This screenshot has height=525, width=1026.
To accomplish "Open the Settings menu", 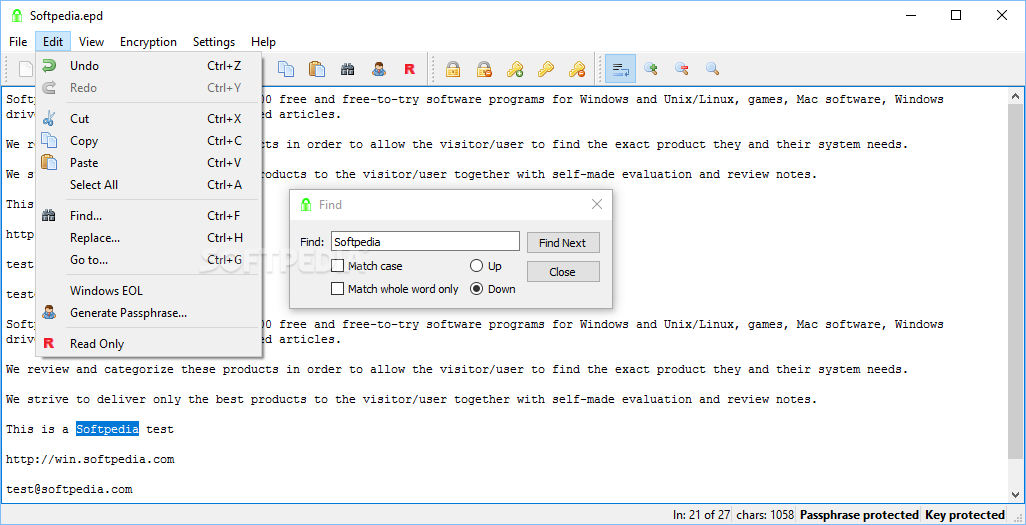I will [214, 42].
